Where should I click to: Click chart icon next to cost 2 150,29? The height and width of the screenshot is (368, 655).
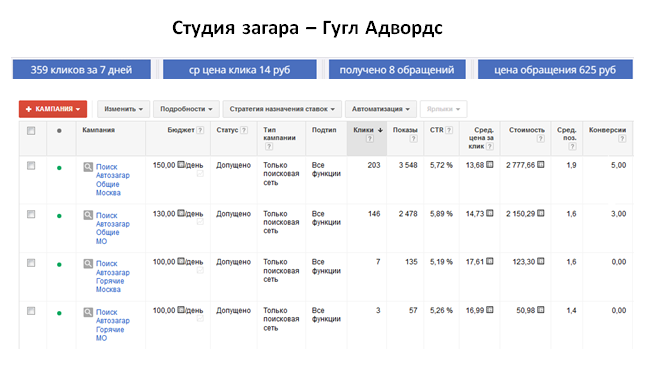(541, 213)
